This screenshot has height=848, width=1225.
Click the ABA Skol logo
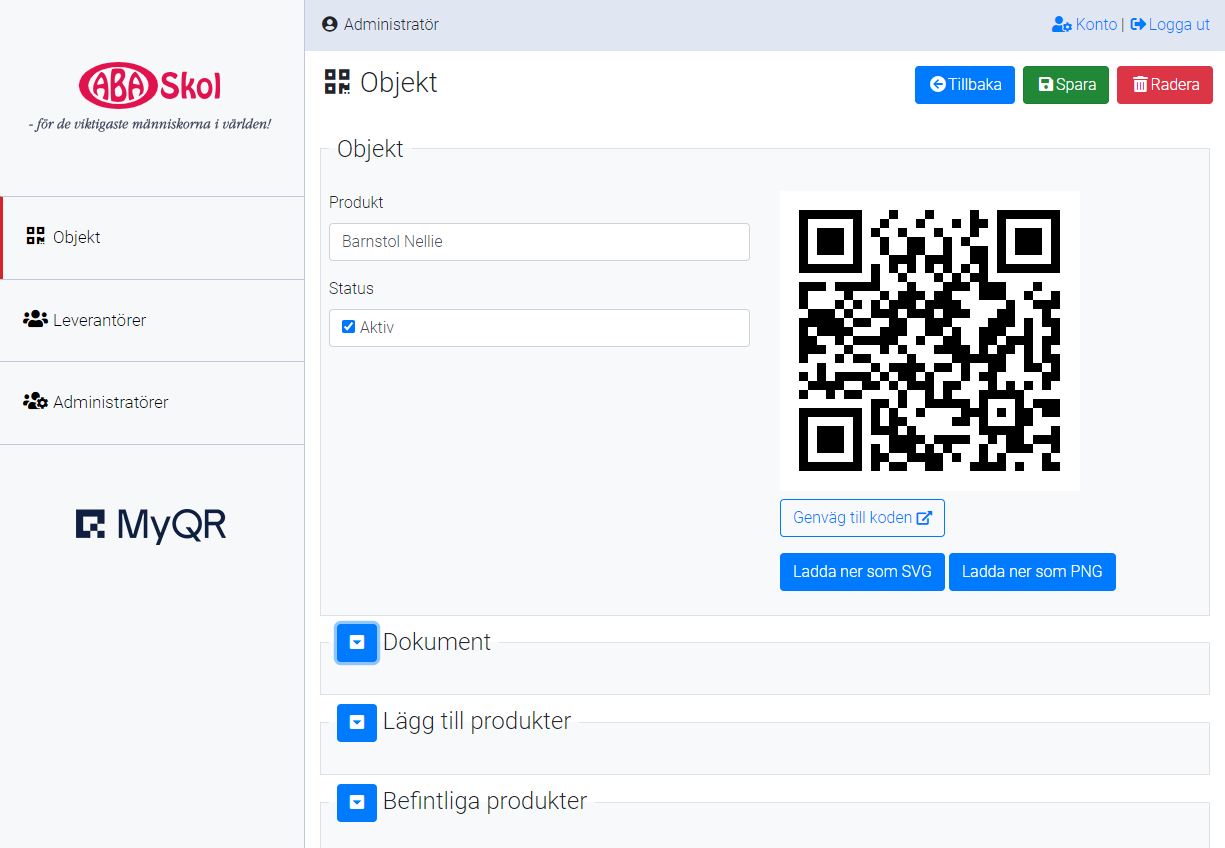coord(150,84)
